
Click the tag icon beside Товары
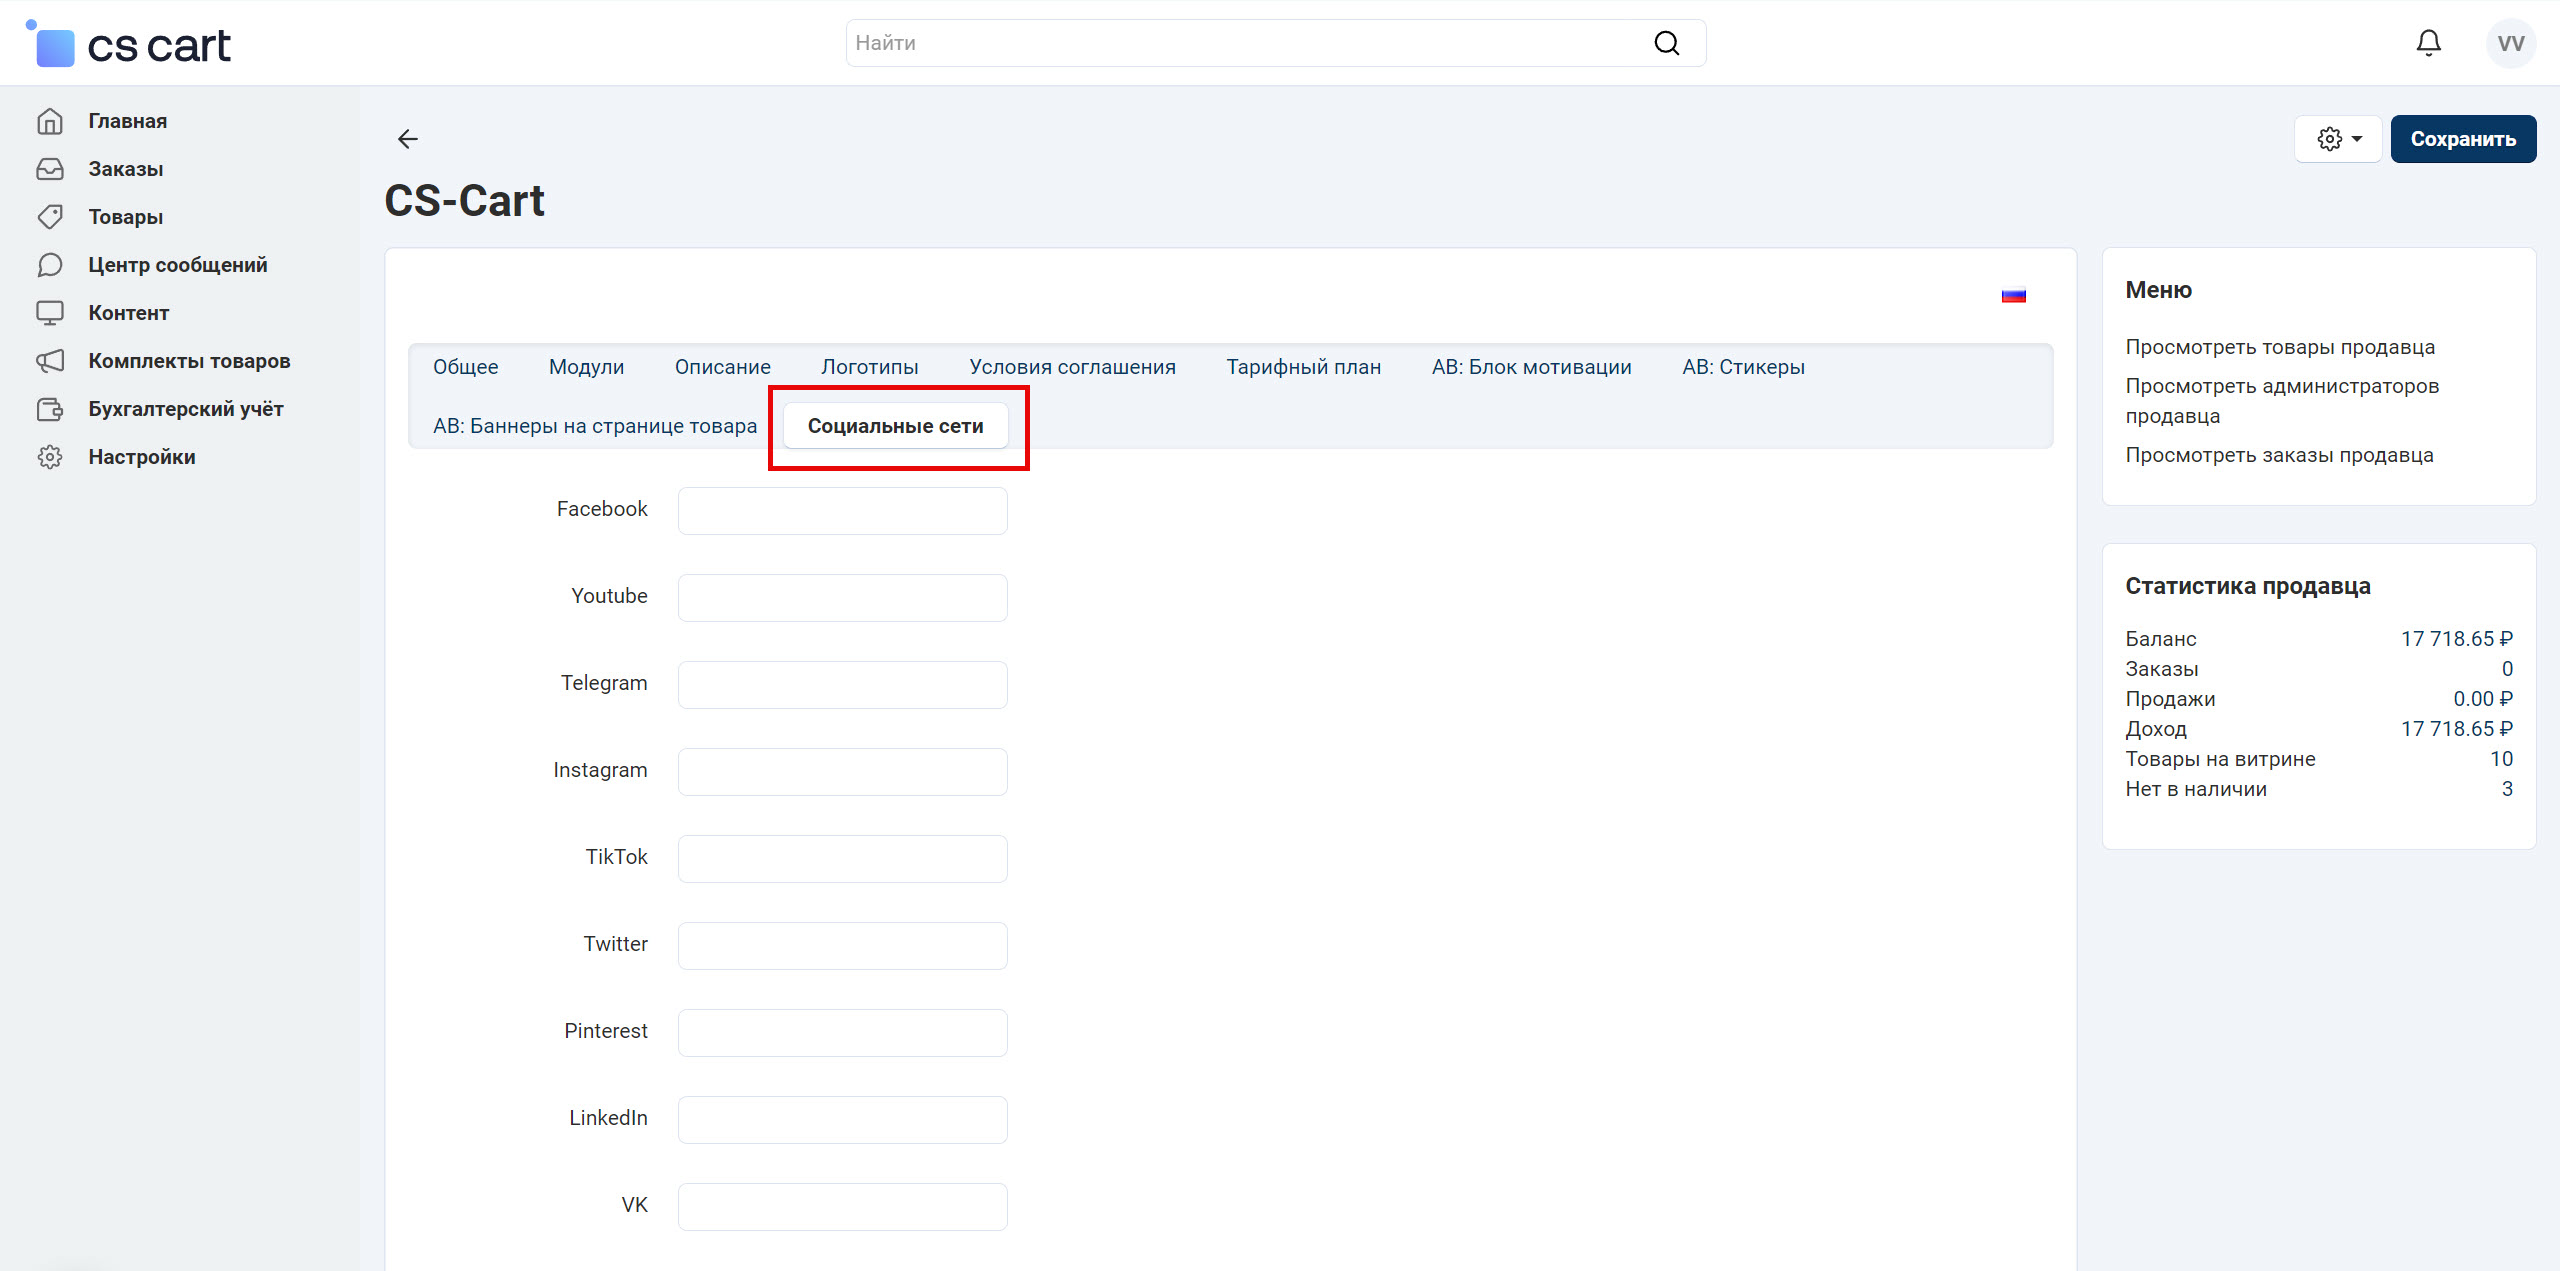50,217
